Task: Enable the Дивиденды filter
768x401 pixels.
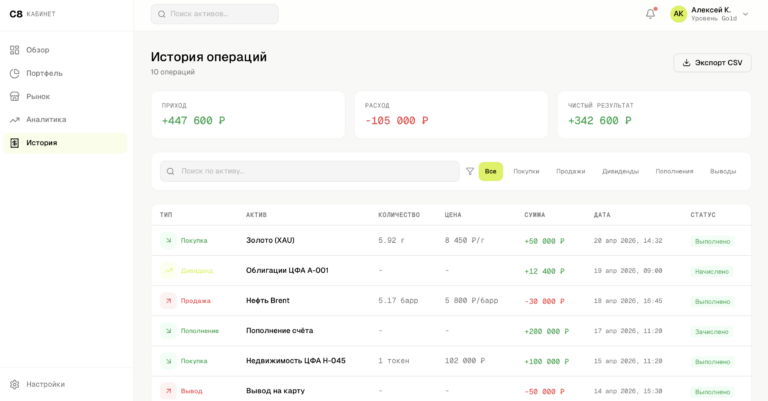Action: pyautogui.click(x=620, y=171)
